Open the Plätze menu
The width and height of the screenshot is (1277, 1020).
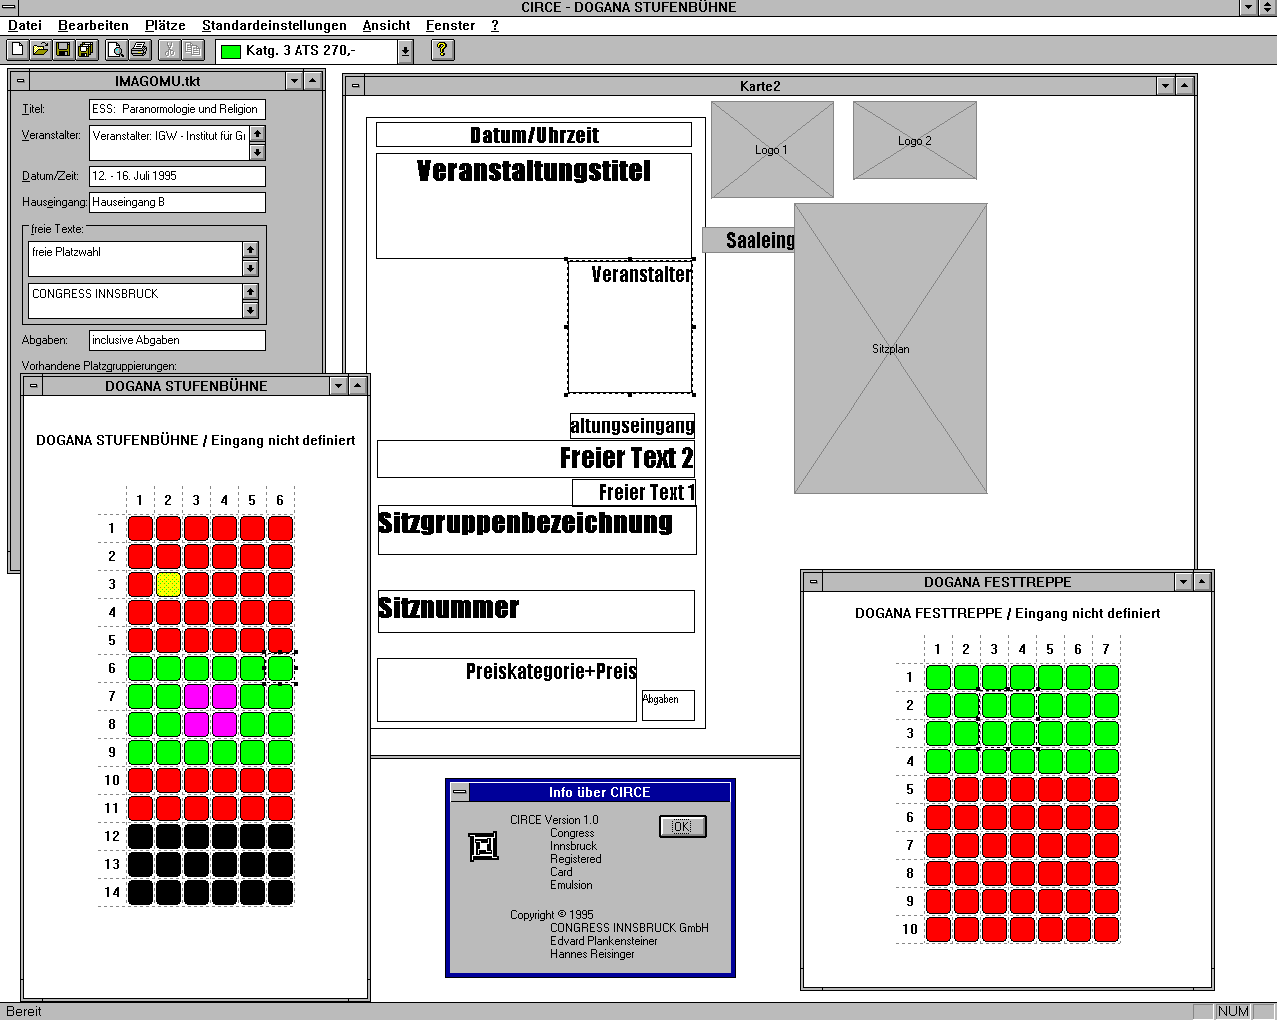coord(165,25)
